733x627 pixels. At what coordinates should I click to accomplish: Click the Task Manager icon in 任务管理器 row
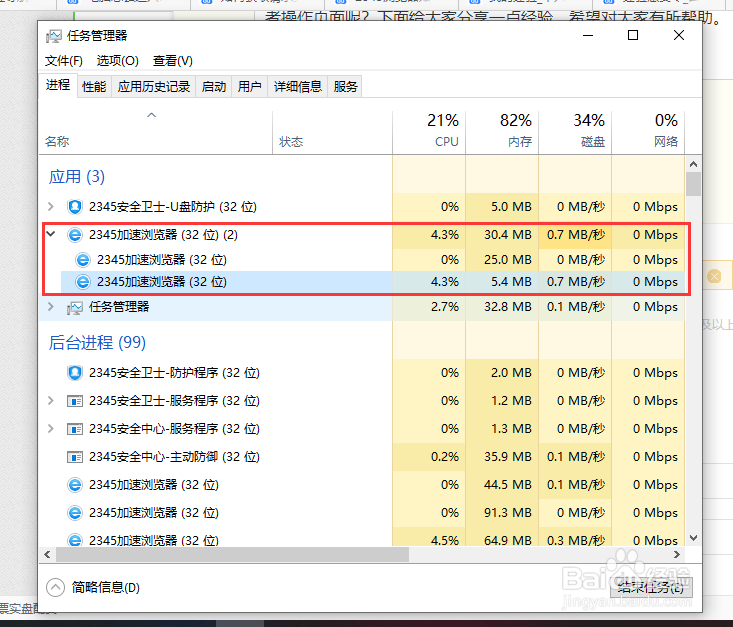tap(75, 307)
